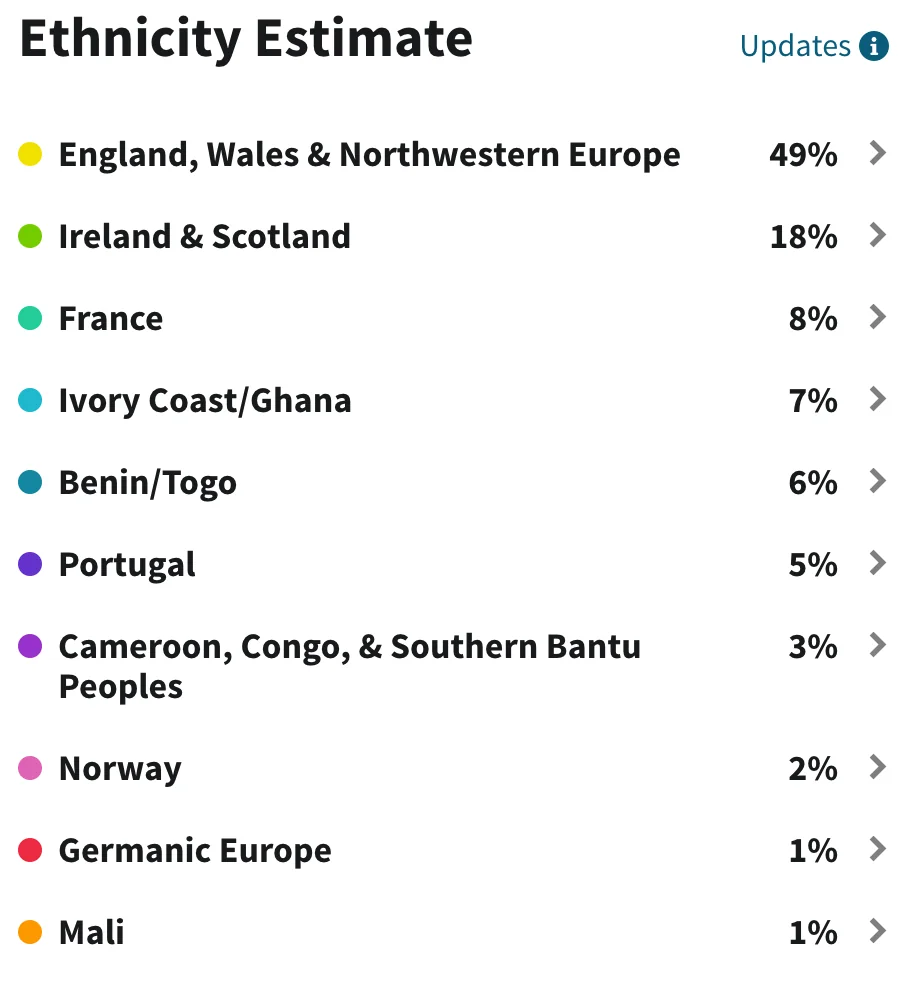Viewport: 914px width, 1004px height.
Task: Click the pink dot beside Norway
Action: pos(31,766)
